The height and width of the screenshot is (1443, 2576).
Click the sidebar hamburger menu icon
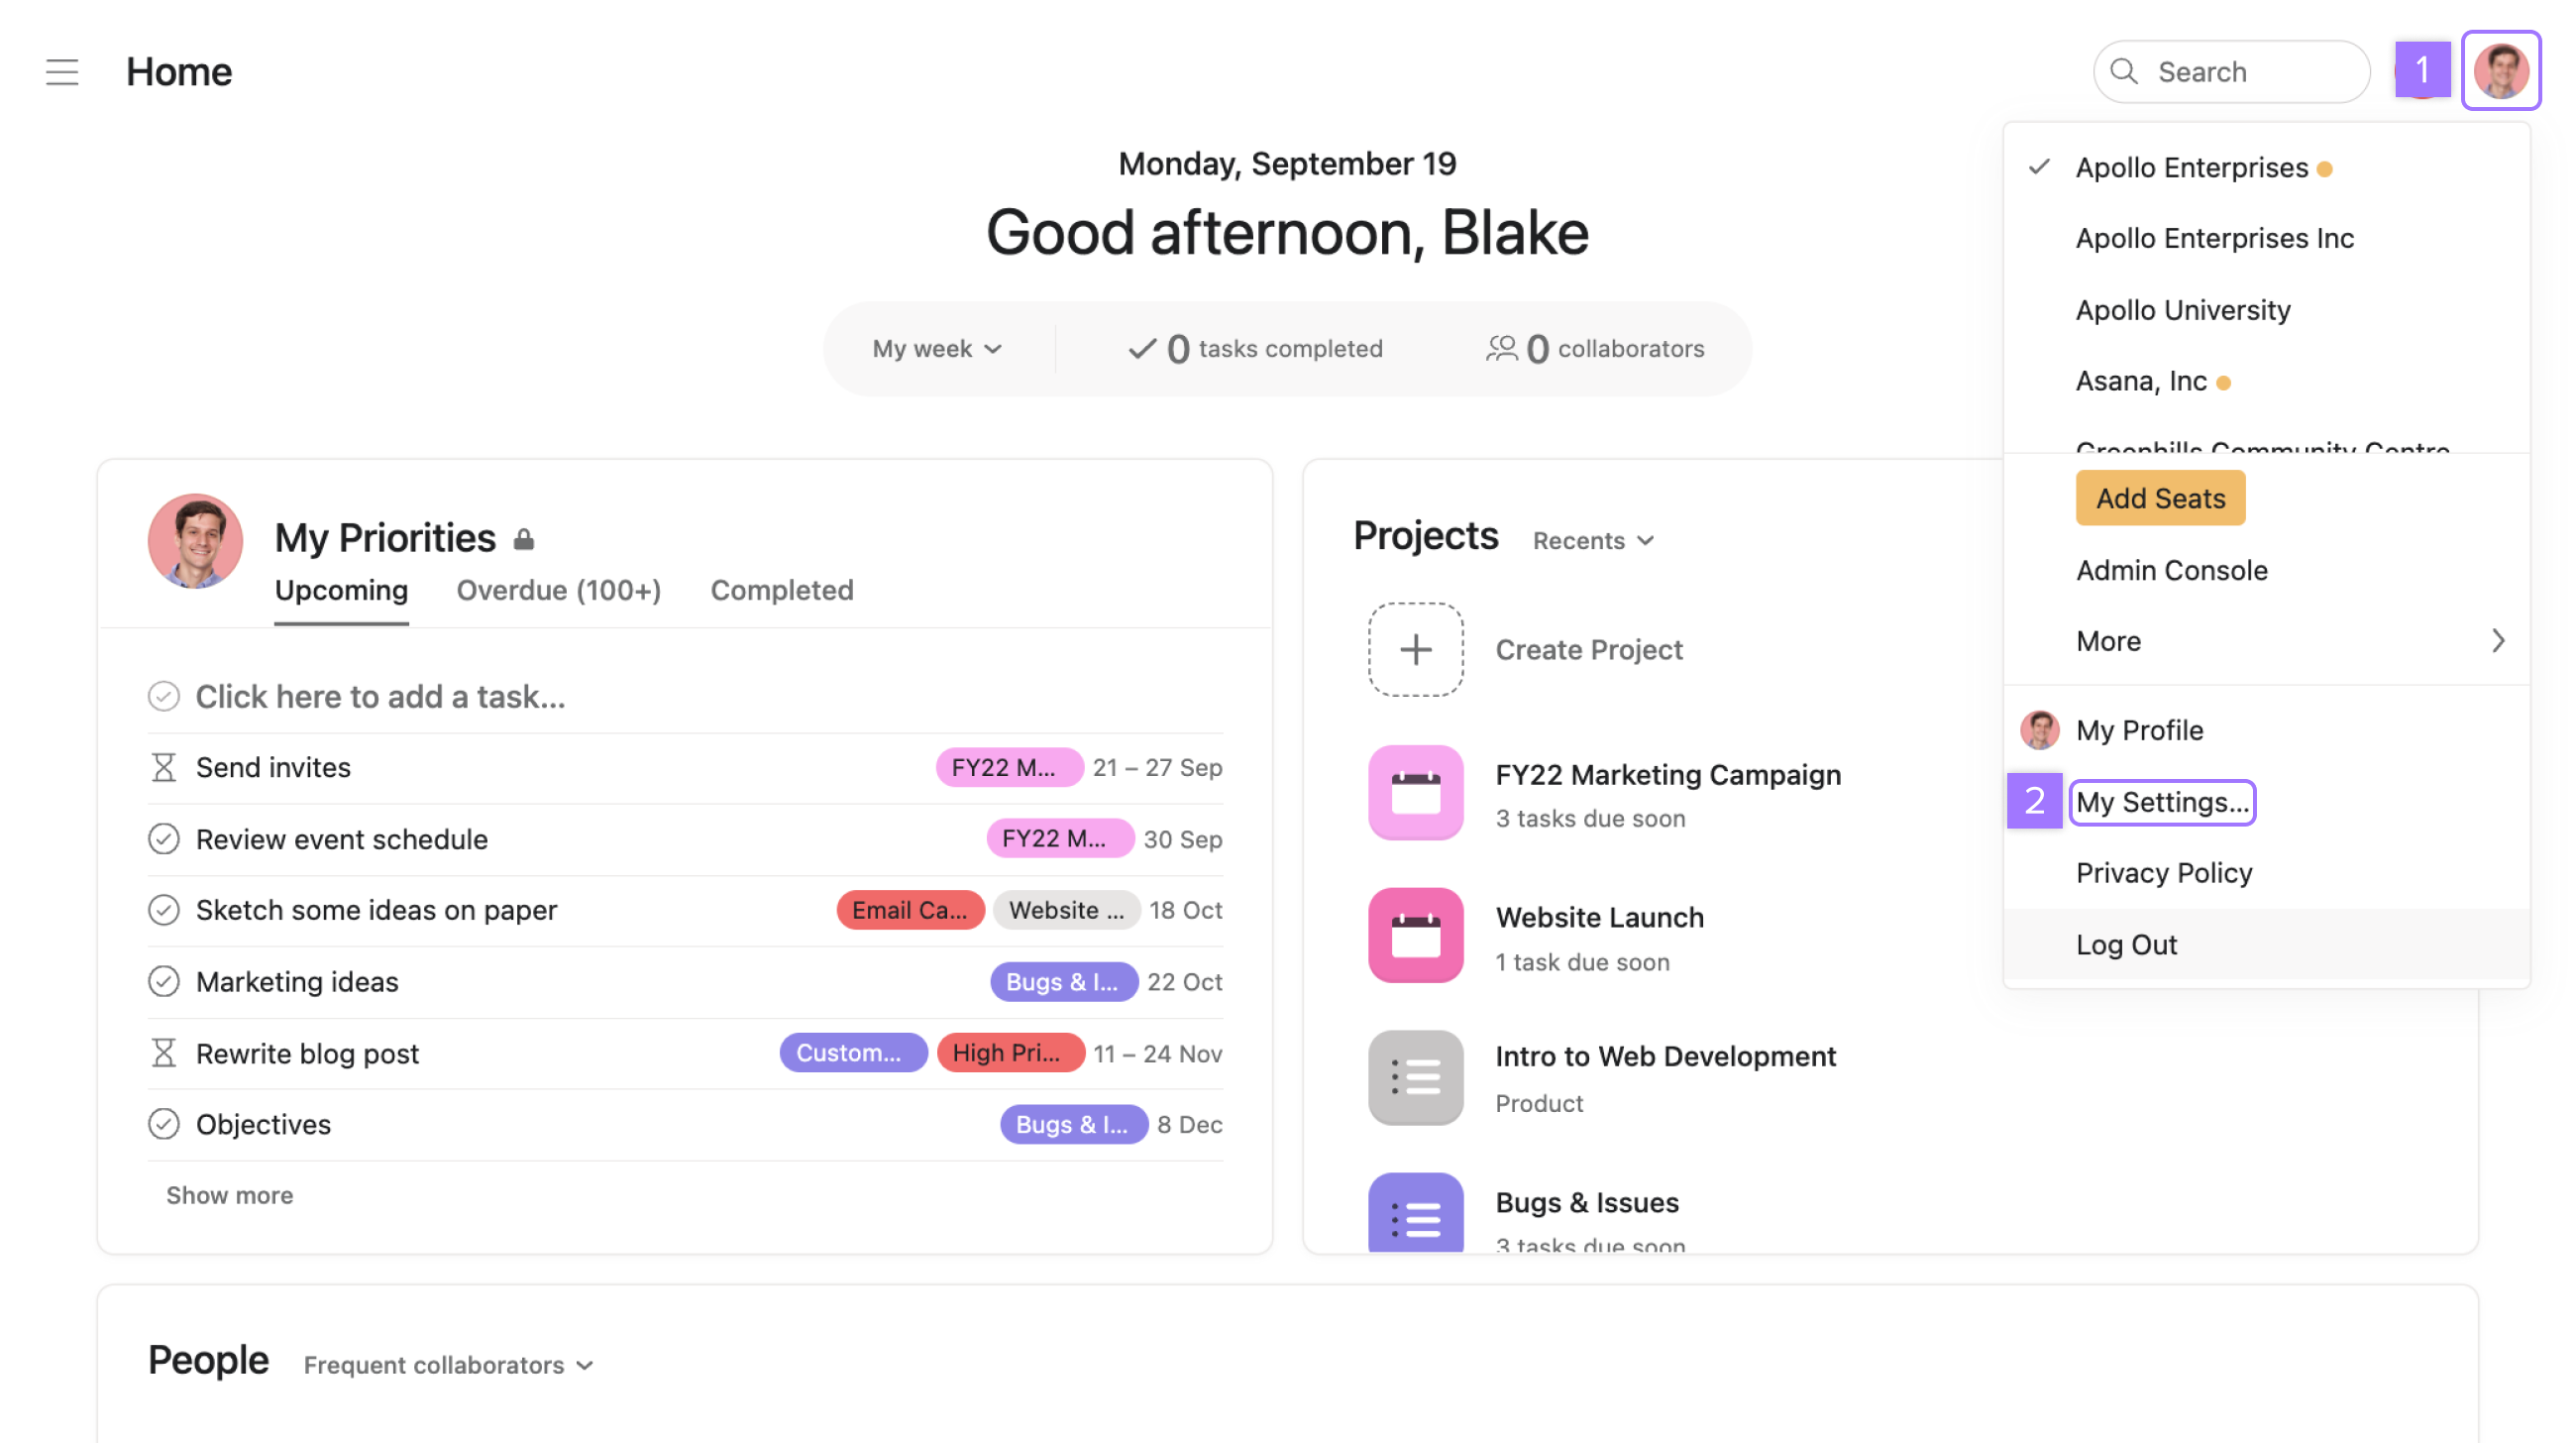[60, 70]
